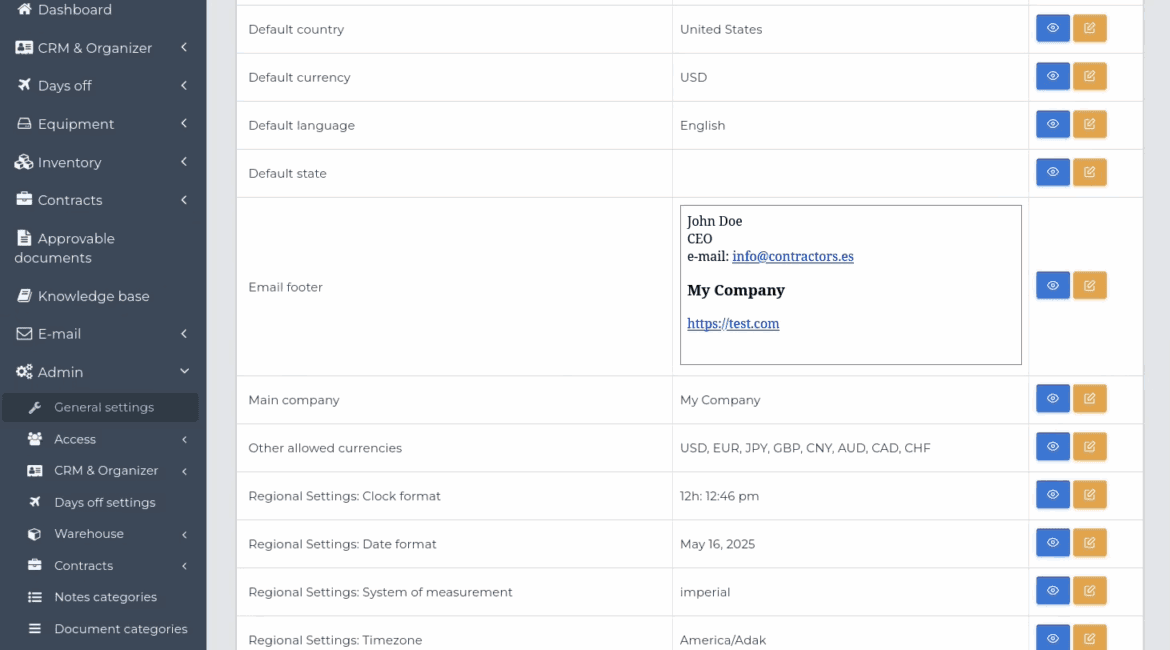Click the edit icon for Default currency
The image size is (1170, 650).
point(1089,77)
